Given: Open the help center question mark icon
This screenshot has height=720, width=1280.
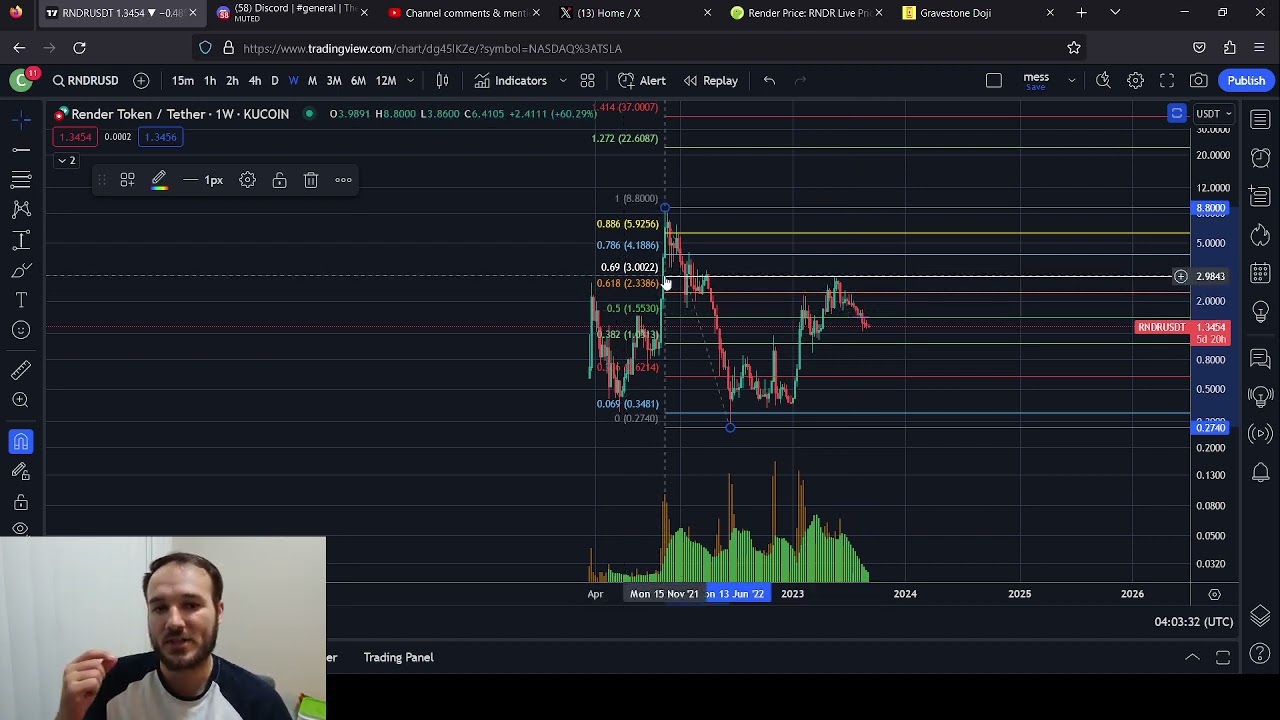Looking at the screenshot, I should (x=1260, y=654).
